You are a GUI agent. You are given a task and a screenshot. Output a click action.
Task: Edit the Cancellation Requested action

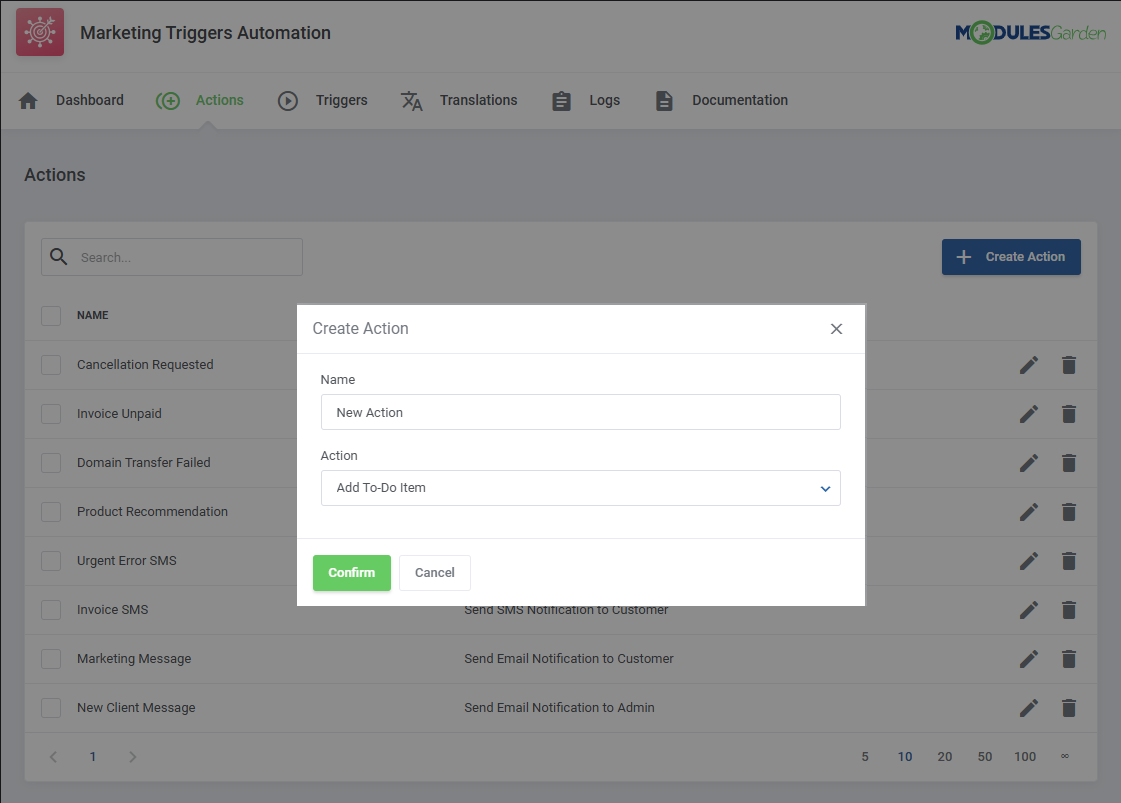point(1029,365)
